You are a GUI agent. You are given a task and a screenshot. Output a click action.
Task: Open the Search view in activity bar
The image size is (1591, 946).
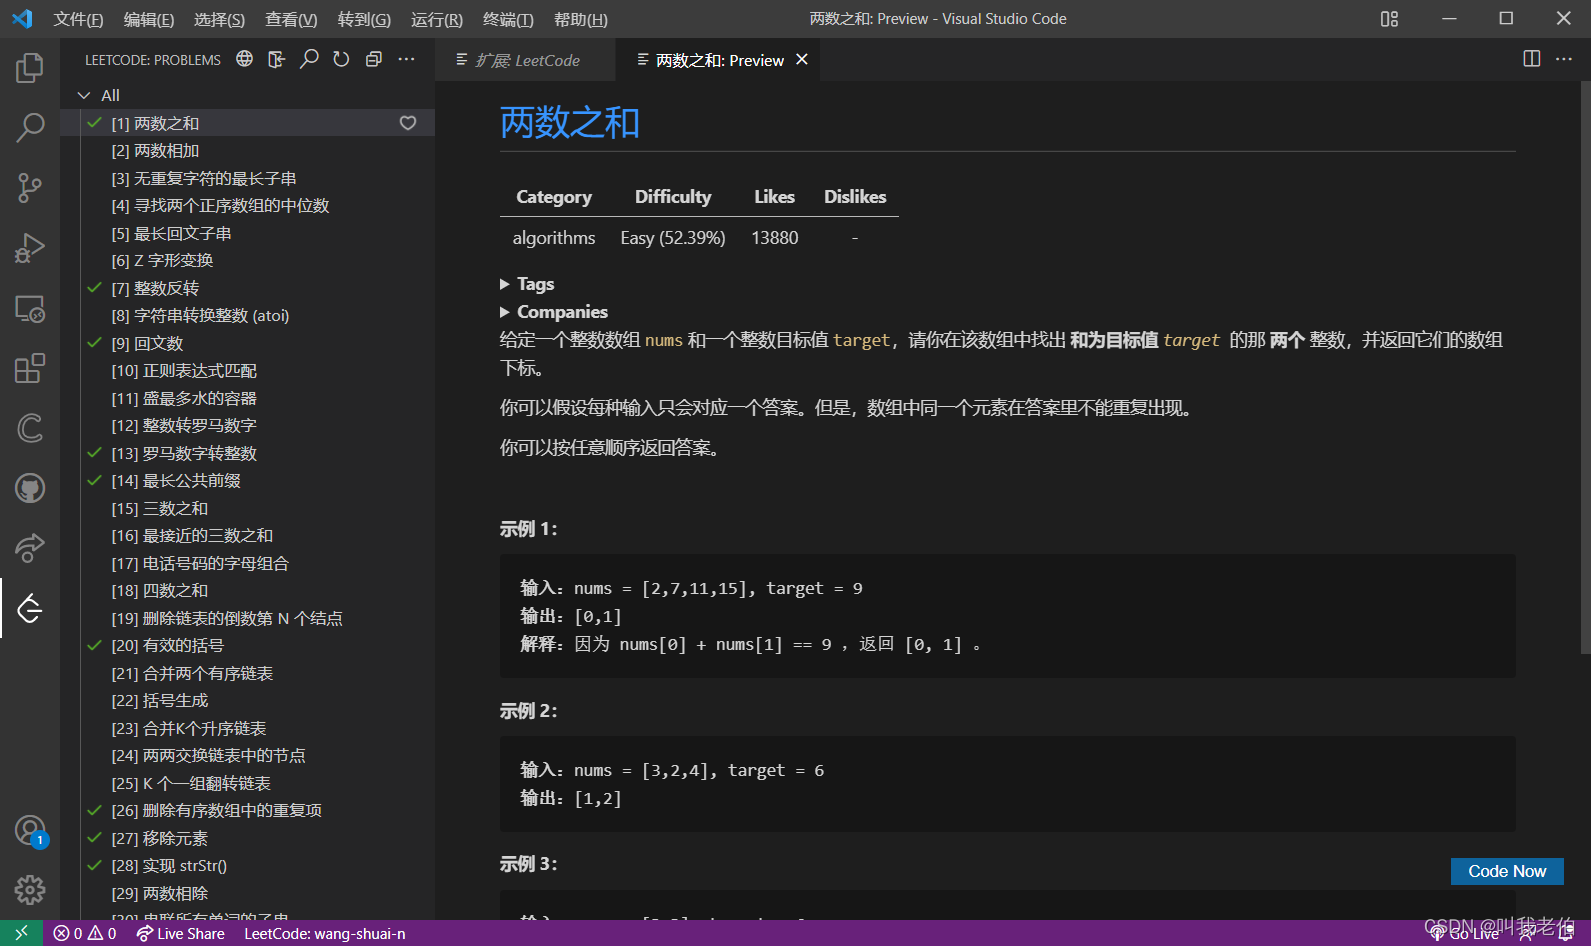(30, 127)
